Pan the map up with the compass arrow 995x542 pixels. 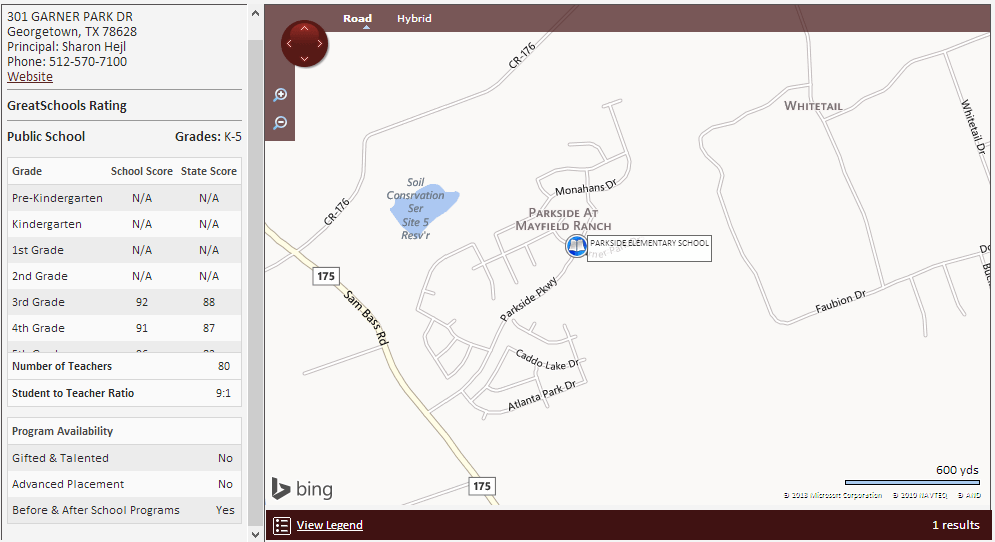click(x=305, y=29)
